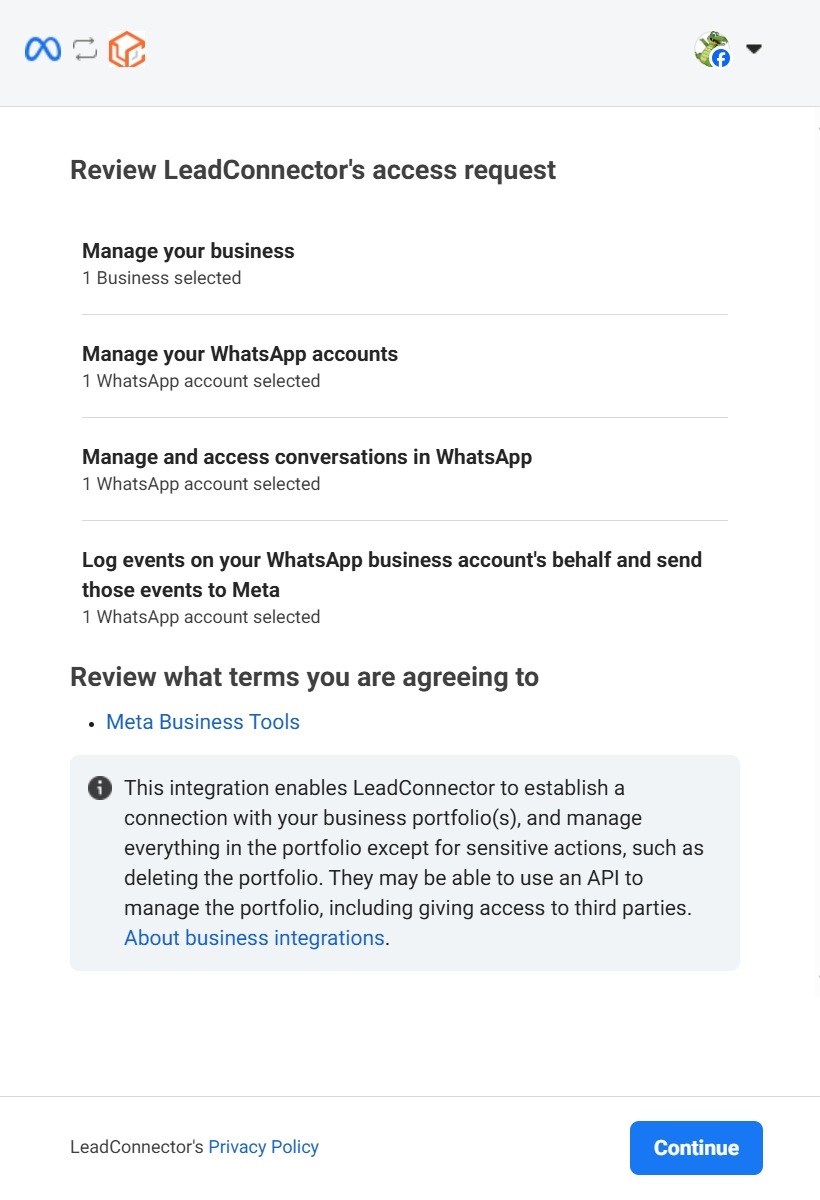The height and width of the screenshot is (1200, 820).
Task: Open Manage and access conversations in WhatsApp
Action: (405, 469)
